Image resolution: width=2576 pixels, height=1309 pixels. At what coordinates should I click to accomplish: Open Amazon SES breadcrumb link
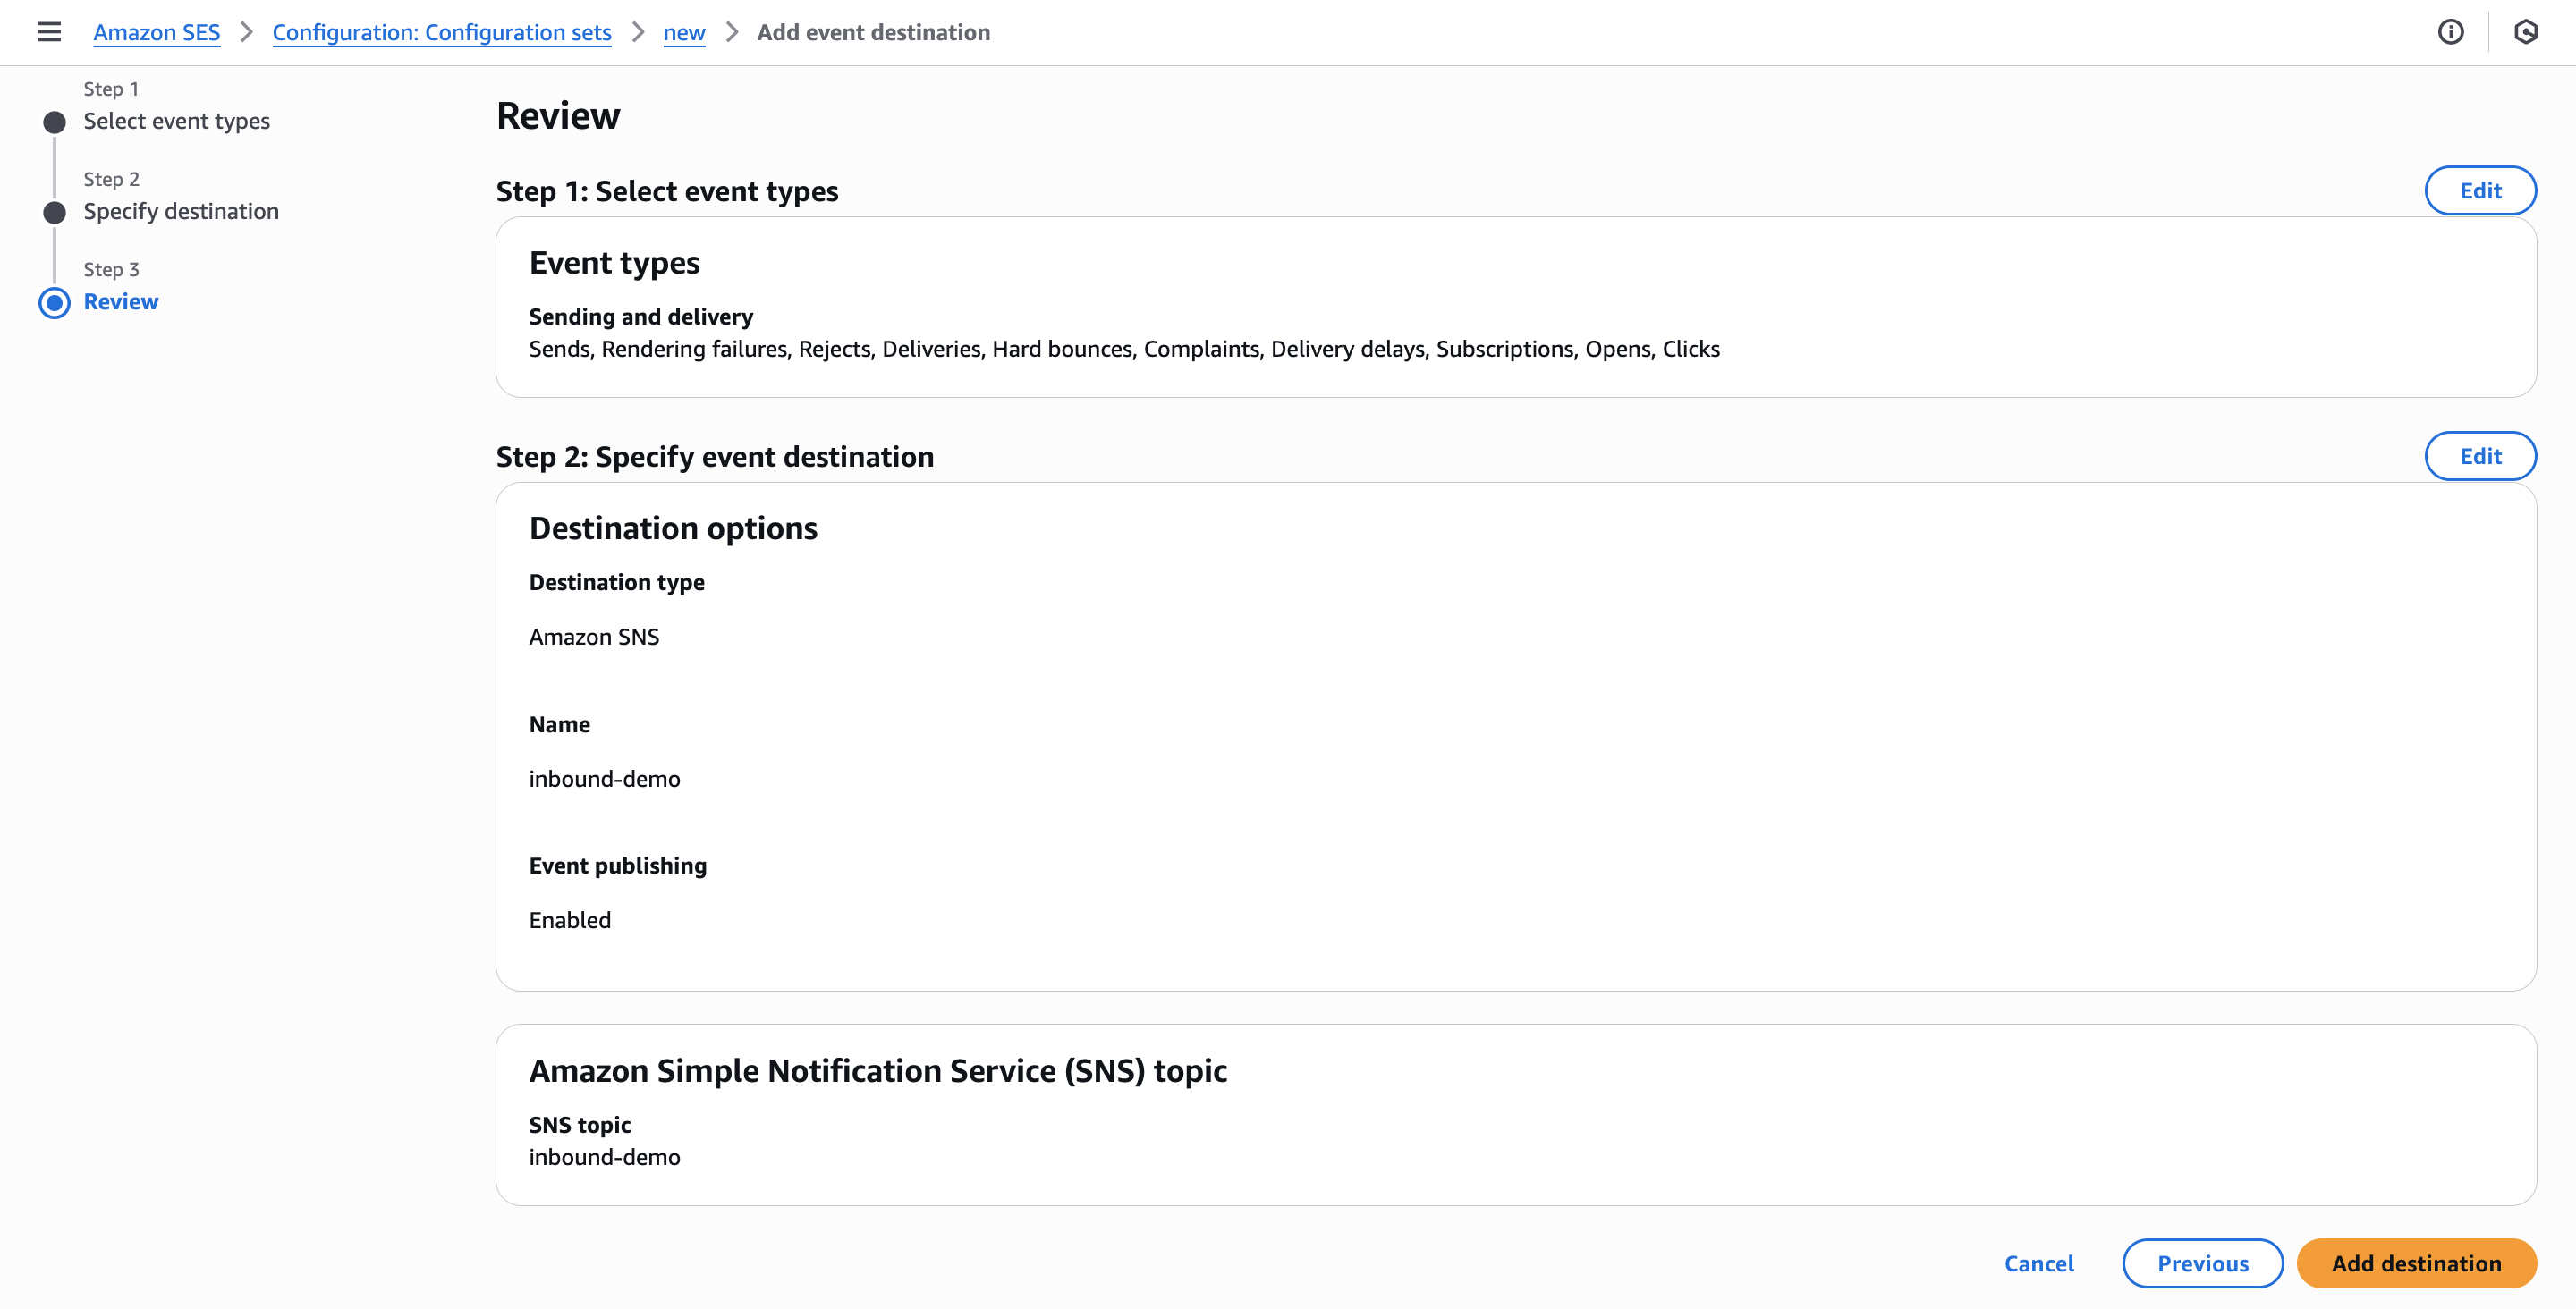click(156, 32)
